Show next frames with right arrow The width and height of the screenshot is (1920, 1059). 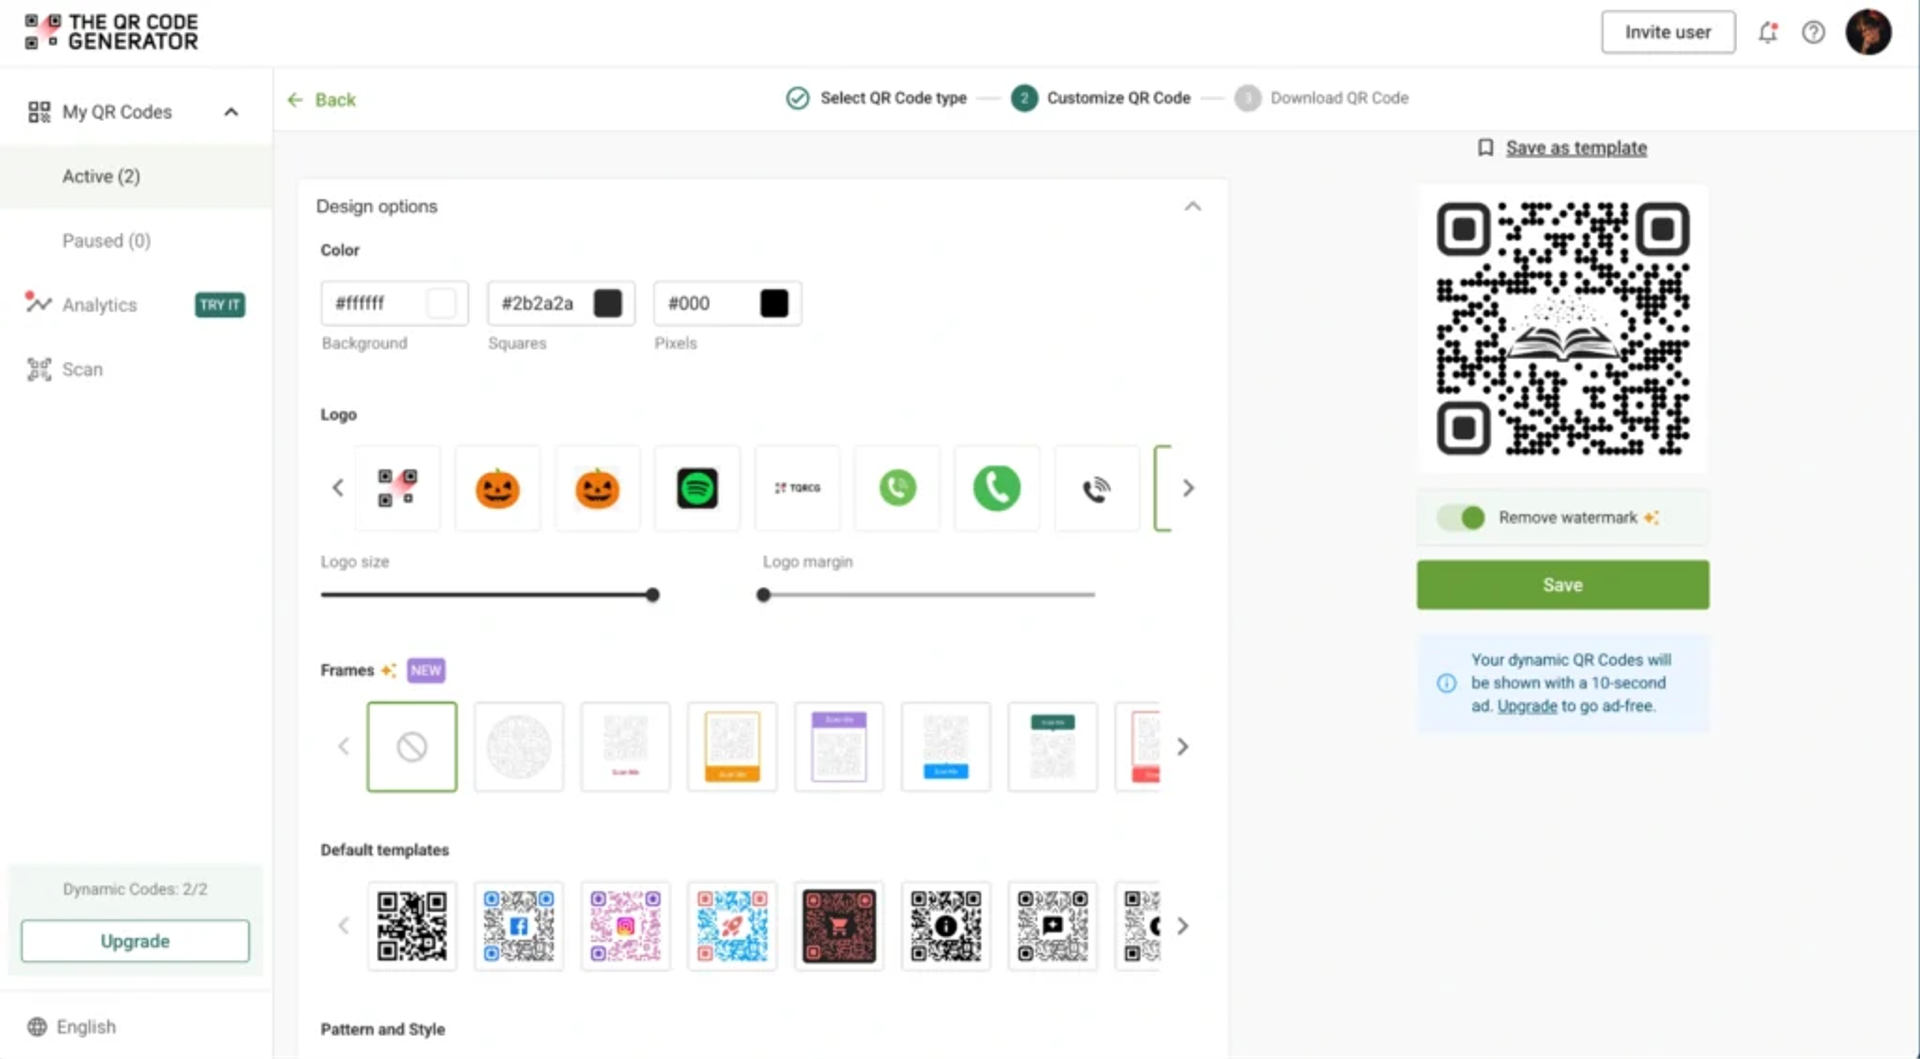1183,747
